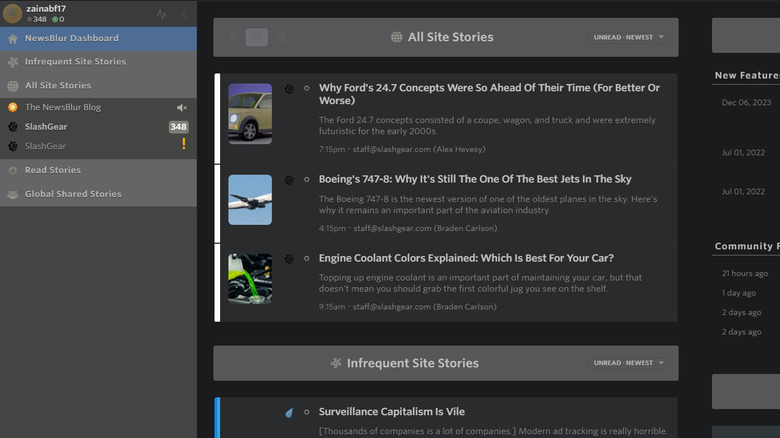This screenshot has height=438, width=780.
Task: Toggle unread dot on Ford 24.7 story
Action: pos(307,88)
